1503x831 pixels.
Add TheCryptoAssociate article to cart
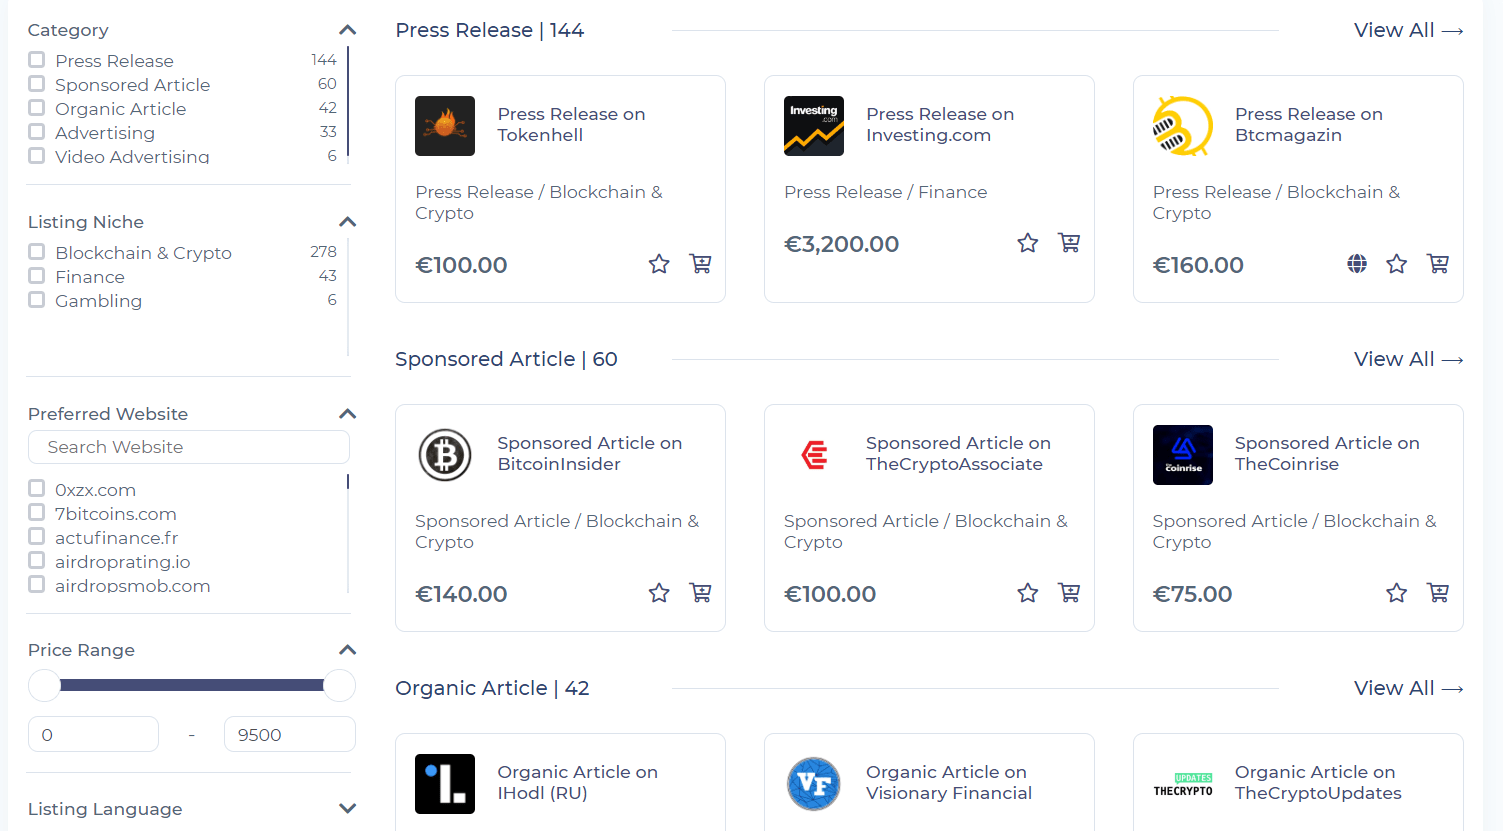click(x=1069, y=593)
